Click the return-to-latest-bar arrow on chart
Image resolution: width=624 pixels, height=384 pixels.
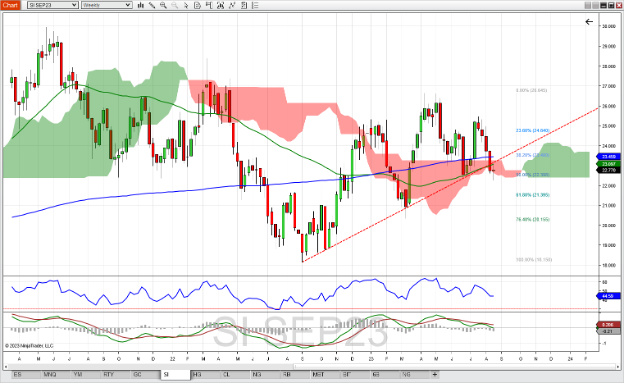pyautogui.click(x=589, y=22)
